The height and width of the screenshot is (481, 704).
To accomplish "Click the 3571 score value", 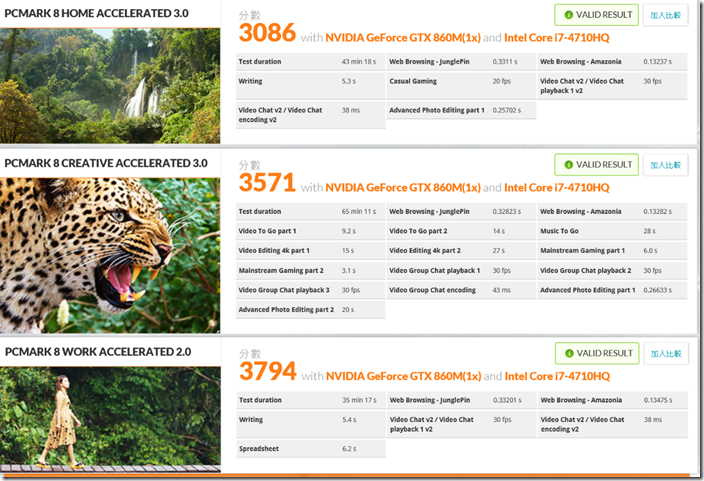I will (x=267, y=183).
